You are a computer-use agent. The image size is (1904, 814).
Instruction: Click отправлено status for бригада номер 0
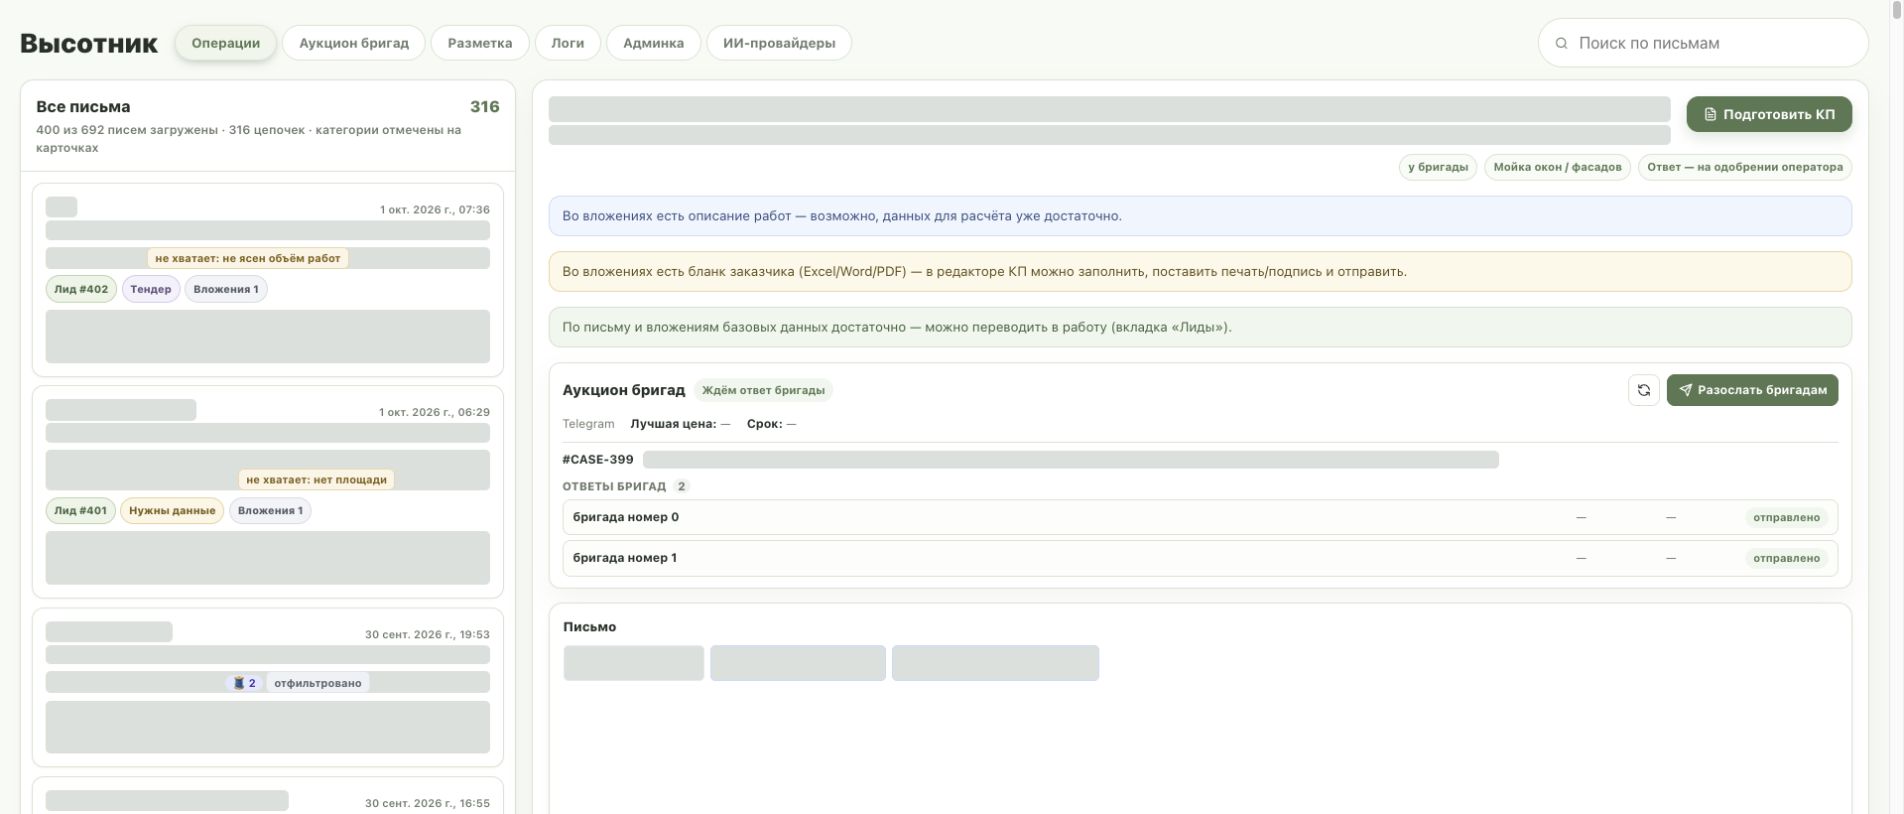[x=1786, y=517]
